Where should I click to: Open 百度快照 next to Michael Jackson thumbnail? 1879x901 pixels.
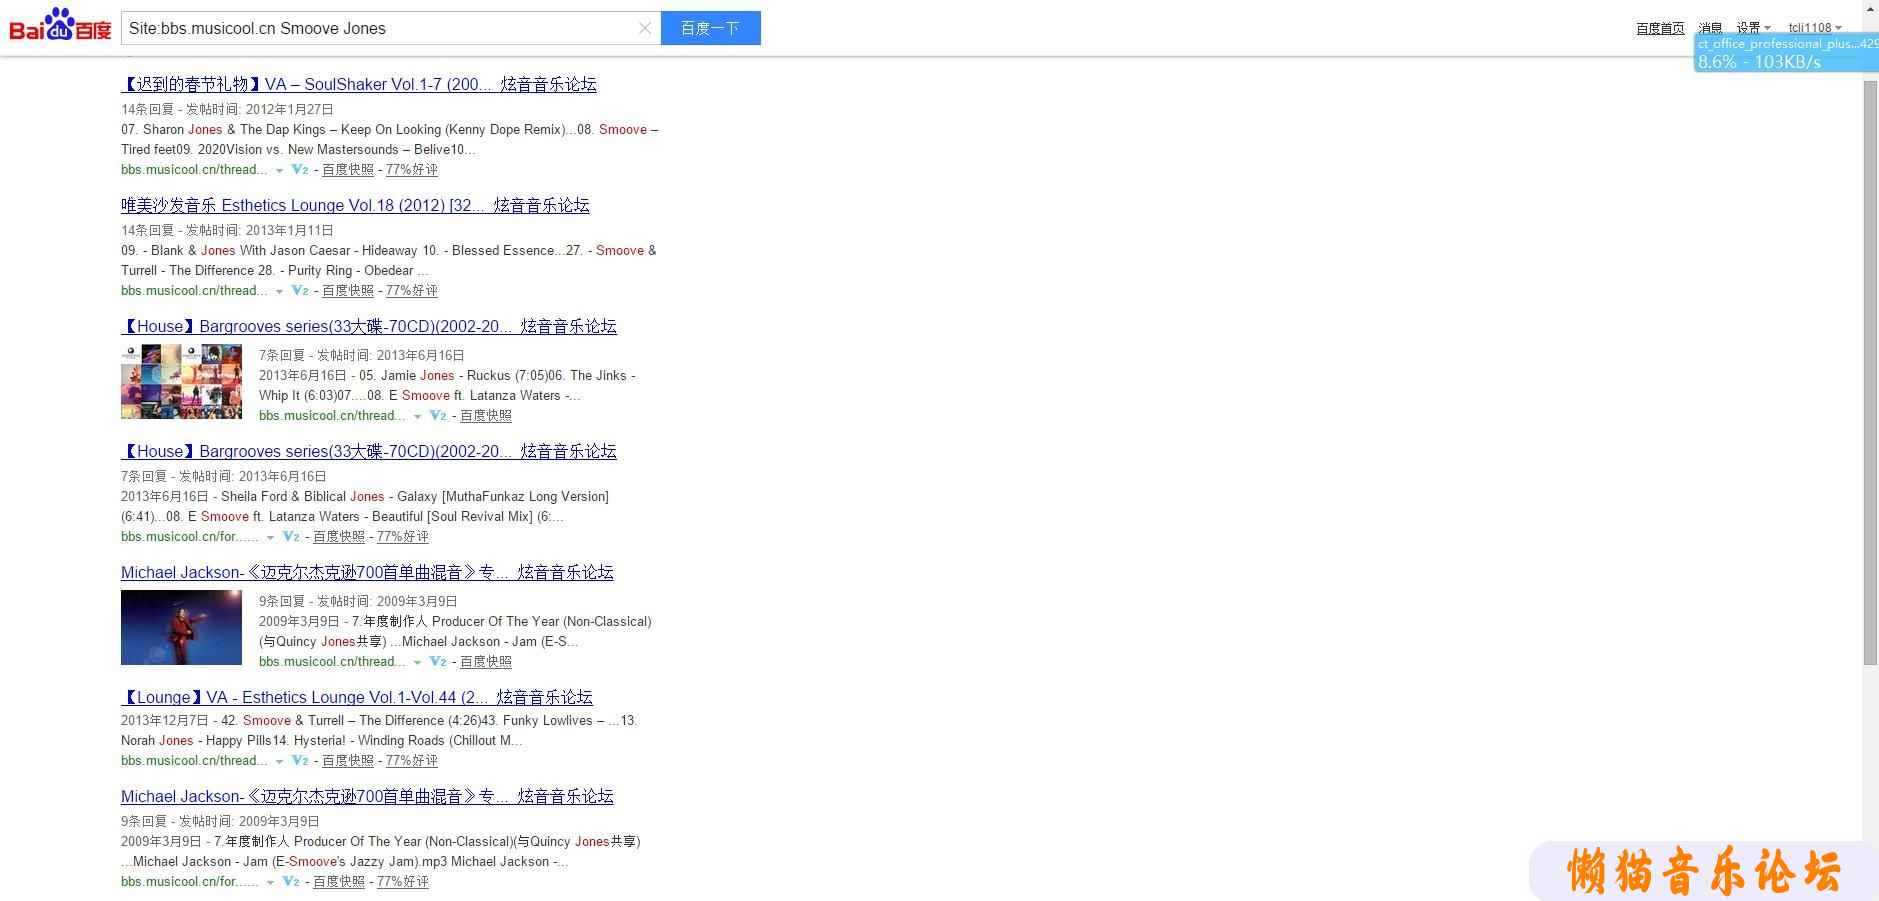coord(486,662)
